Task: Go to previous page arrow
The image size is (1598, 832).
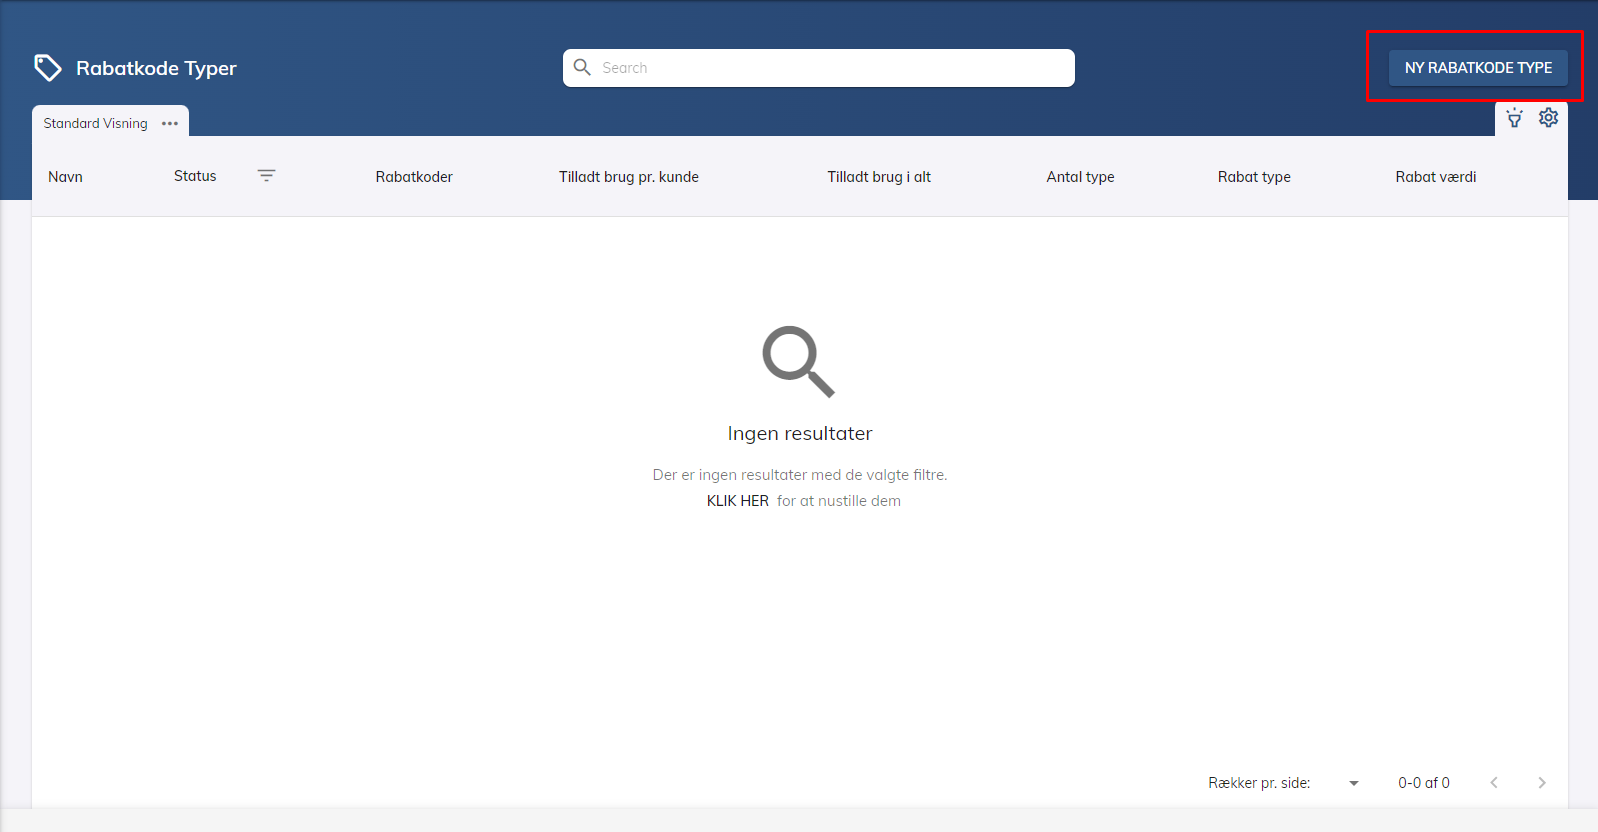Action: pyautogui.click(x=1494, y=783)
